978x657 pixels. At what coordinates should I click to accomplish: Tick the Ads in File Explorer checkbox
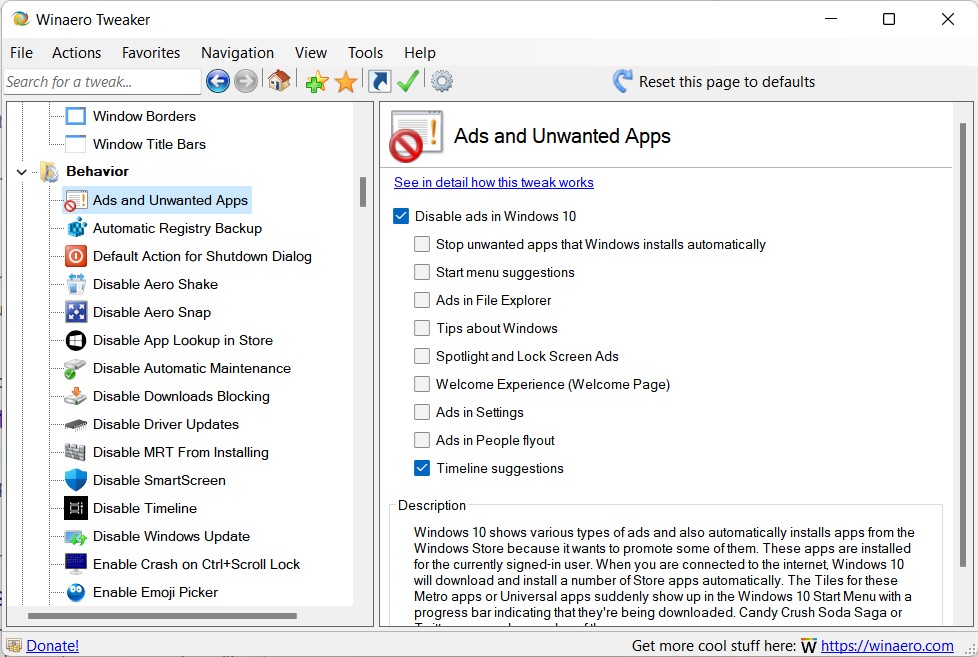pos(422,300)
